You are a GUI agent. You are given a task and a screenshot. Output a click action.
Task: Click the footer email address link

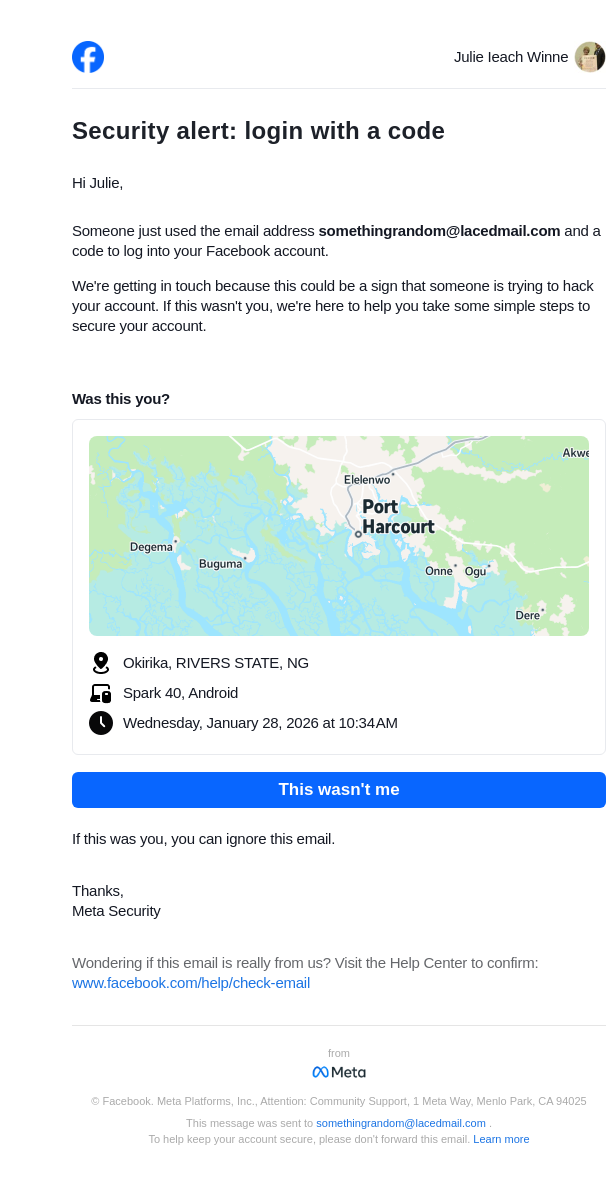pyautogui.click(x=401, y=1123)
